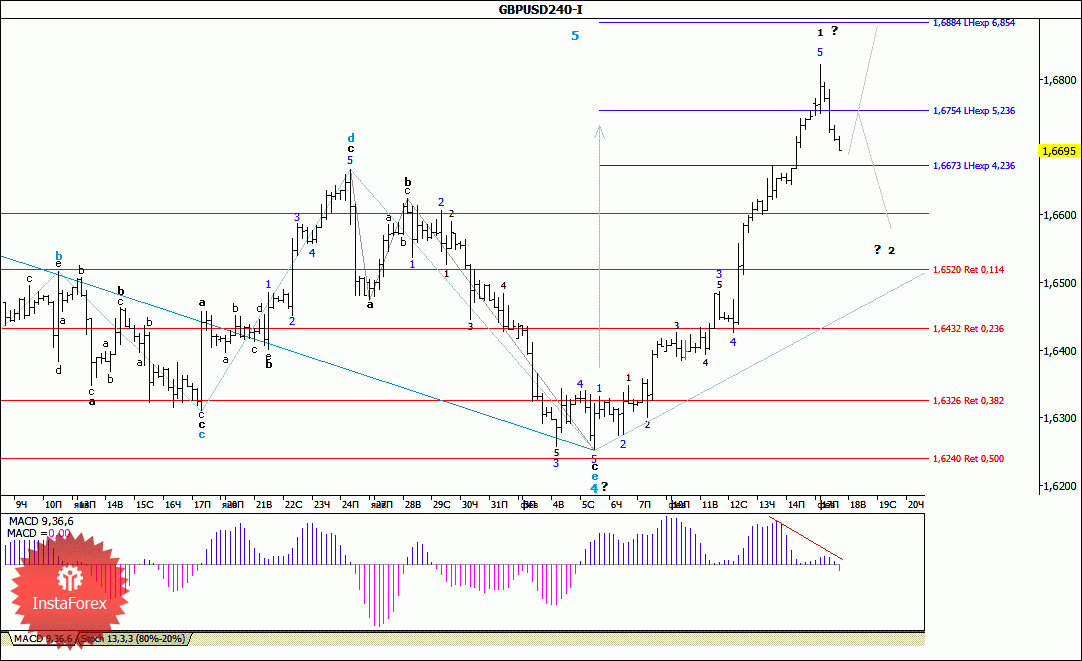Click the 1,6754 LHexp 5,236 level label
Screen dimensions: 1082x661
point(974,110)
